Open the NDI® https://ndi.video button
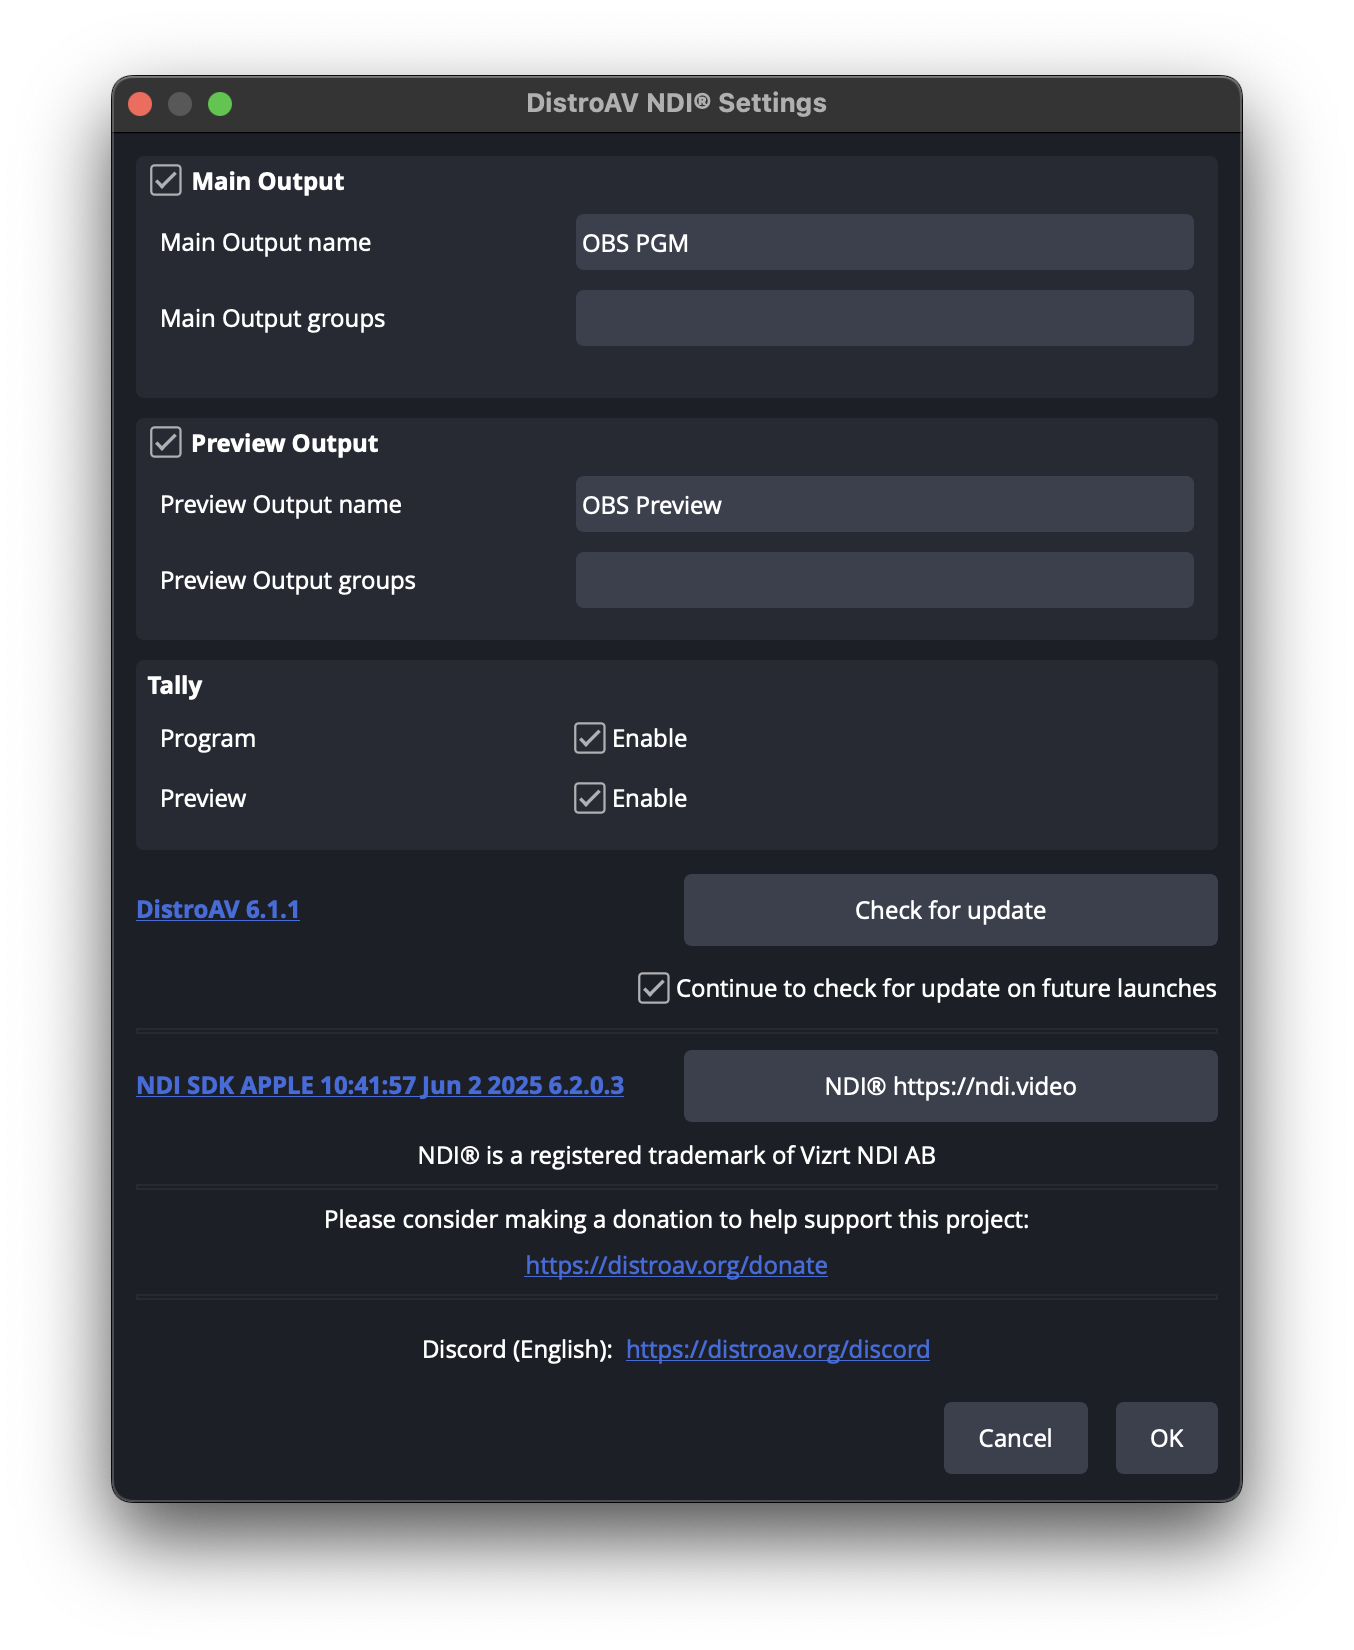The height and width of the screenshot is (1650, 1354). point(950,1086)
